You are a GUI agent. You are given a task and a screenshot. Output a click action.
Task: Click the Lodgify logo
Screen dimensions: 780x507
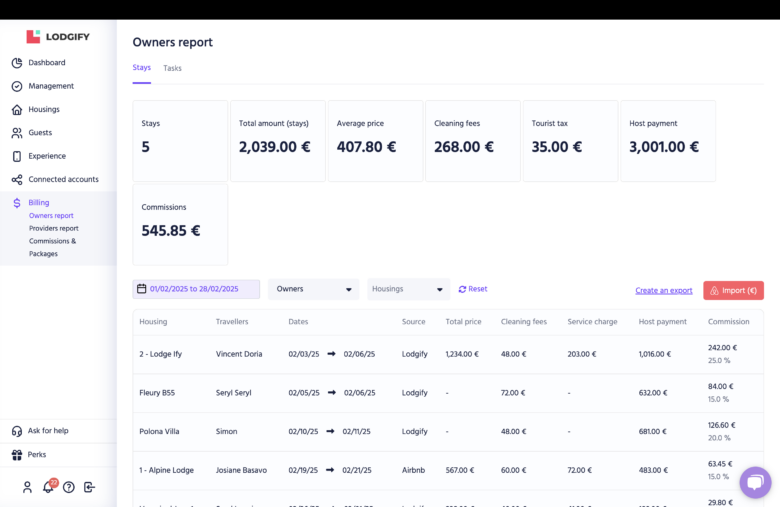click(x=58, y=36)
